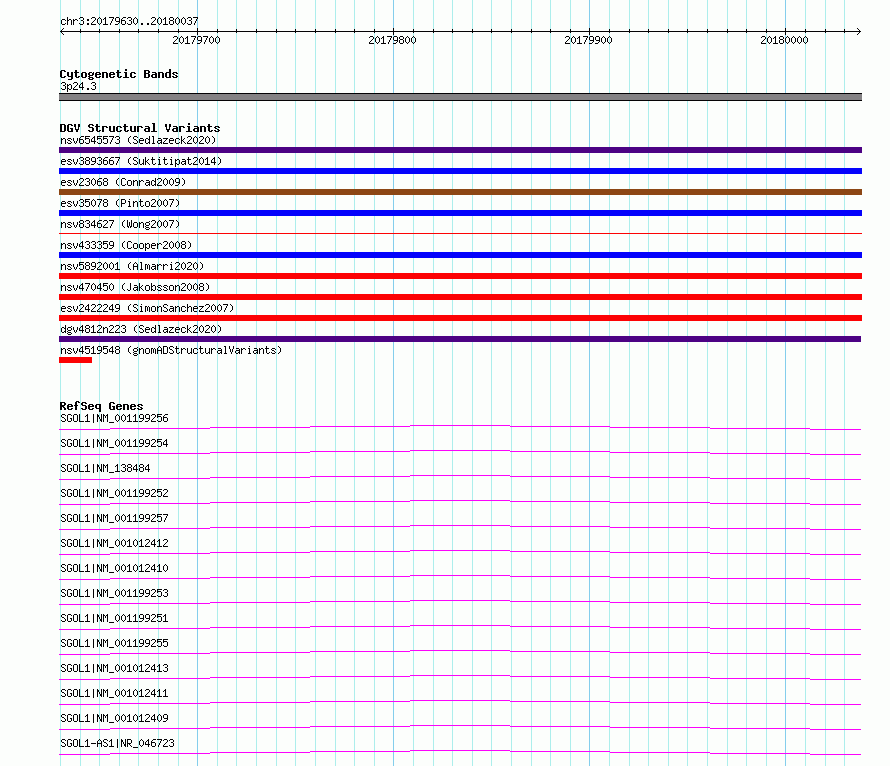
Task: Click the 20180000 ruler position label
Action: 784,40
